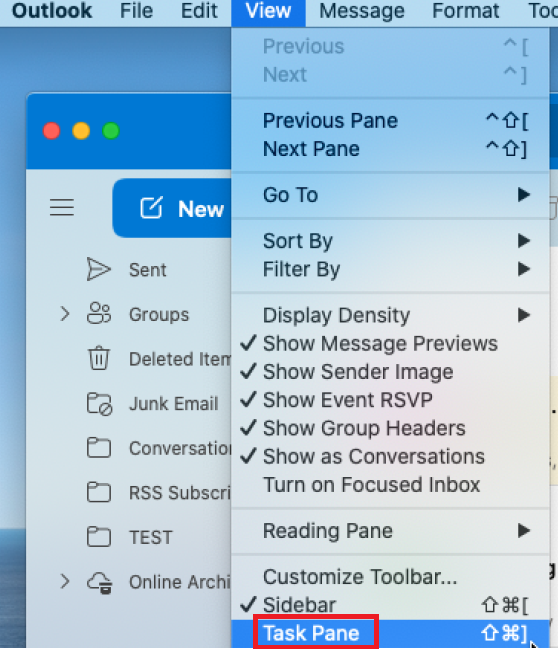Click the Deleted Items trash icon

coord(99,358)
